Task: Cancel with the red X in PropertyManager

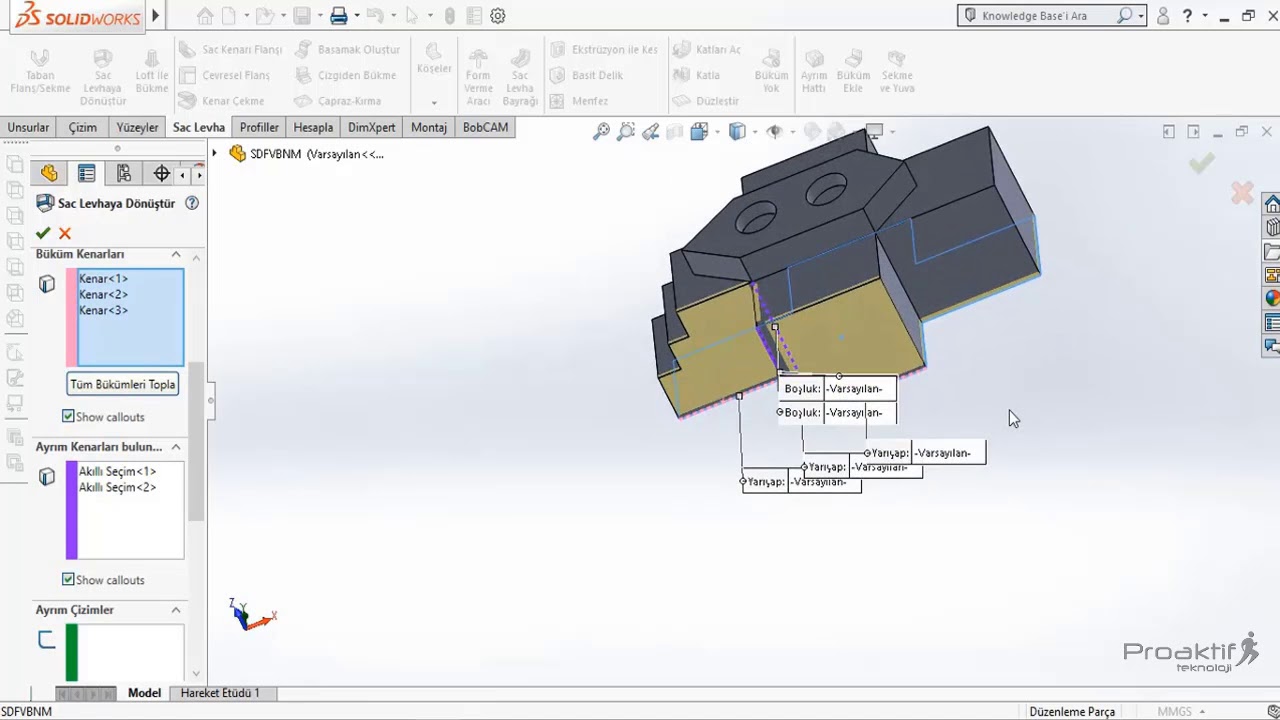Action: pos(65,233)
